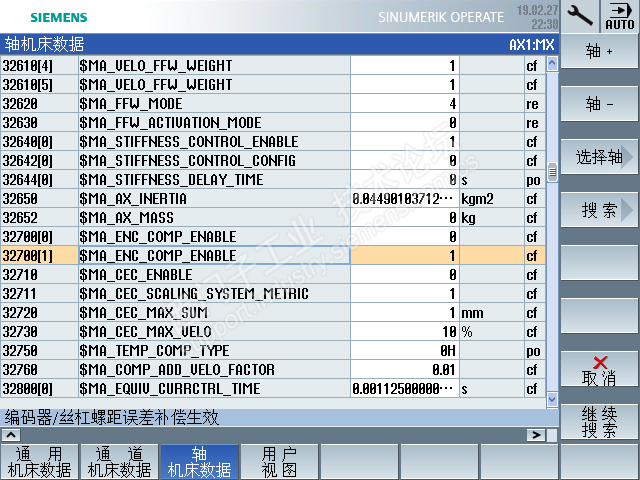Select value of 32800[0] EQUIV_CURRCTRL_TIME
Viewport: 640px width, 480px height.
[x=404, y=389]
